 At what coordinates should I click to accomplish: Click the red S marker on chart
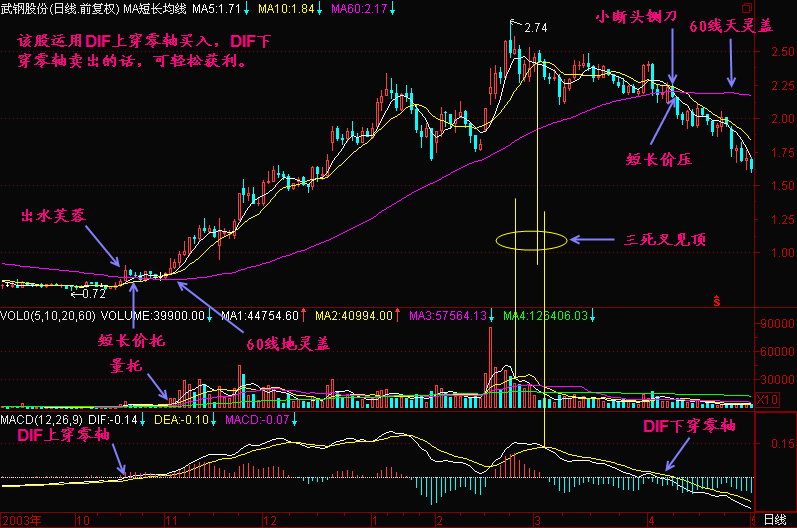click(716, 299)
